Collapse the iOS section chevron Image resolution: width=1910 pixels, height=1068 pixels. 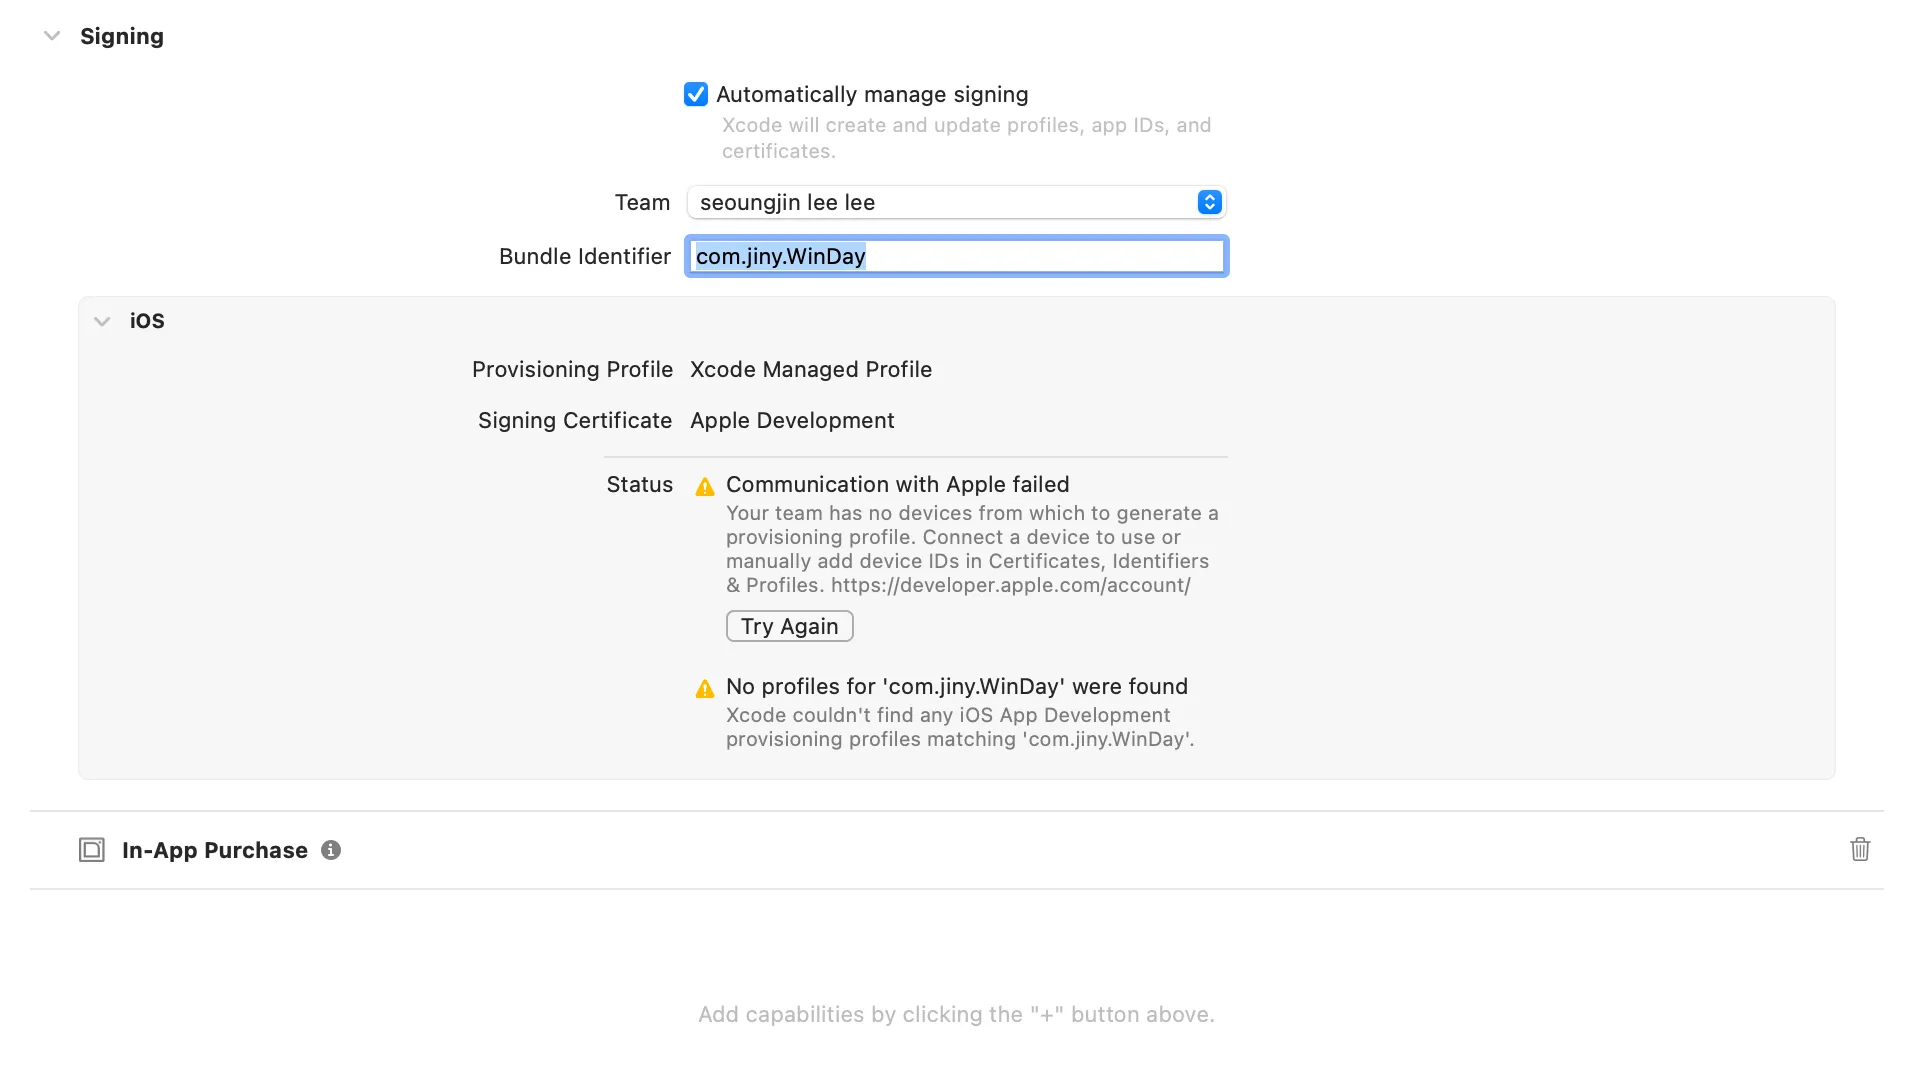tap(101, 321)
